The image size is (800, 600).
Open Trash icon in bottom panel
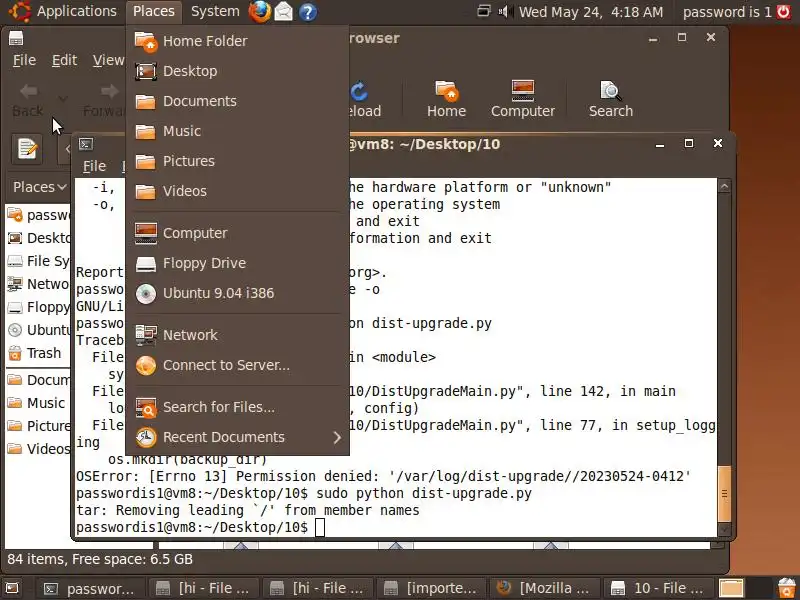tap(787, 588)
